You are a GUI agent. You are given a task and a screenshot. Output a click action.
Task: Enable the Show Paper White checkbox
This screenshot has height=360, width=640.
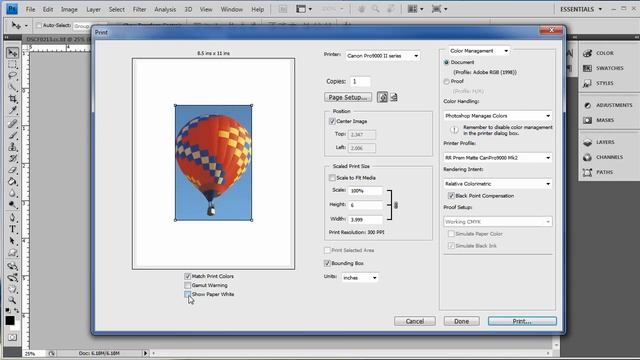coord(187,294)
